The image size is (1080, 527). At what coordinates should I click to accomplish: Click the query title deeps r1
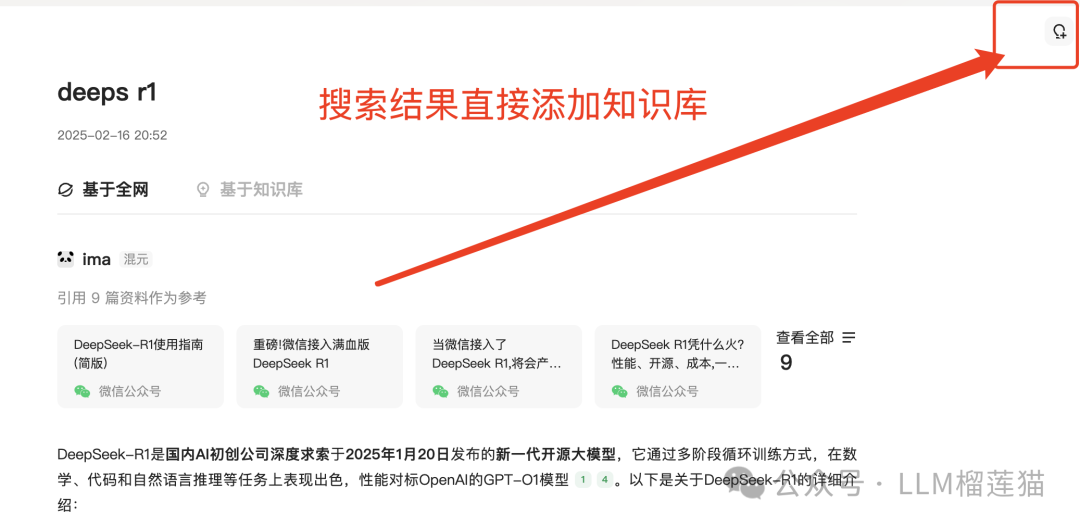(x=107, y=93)
